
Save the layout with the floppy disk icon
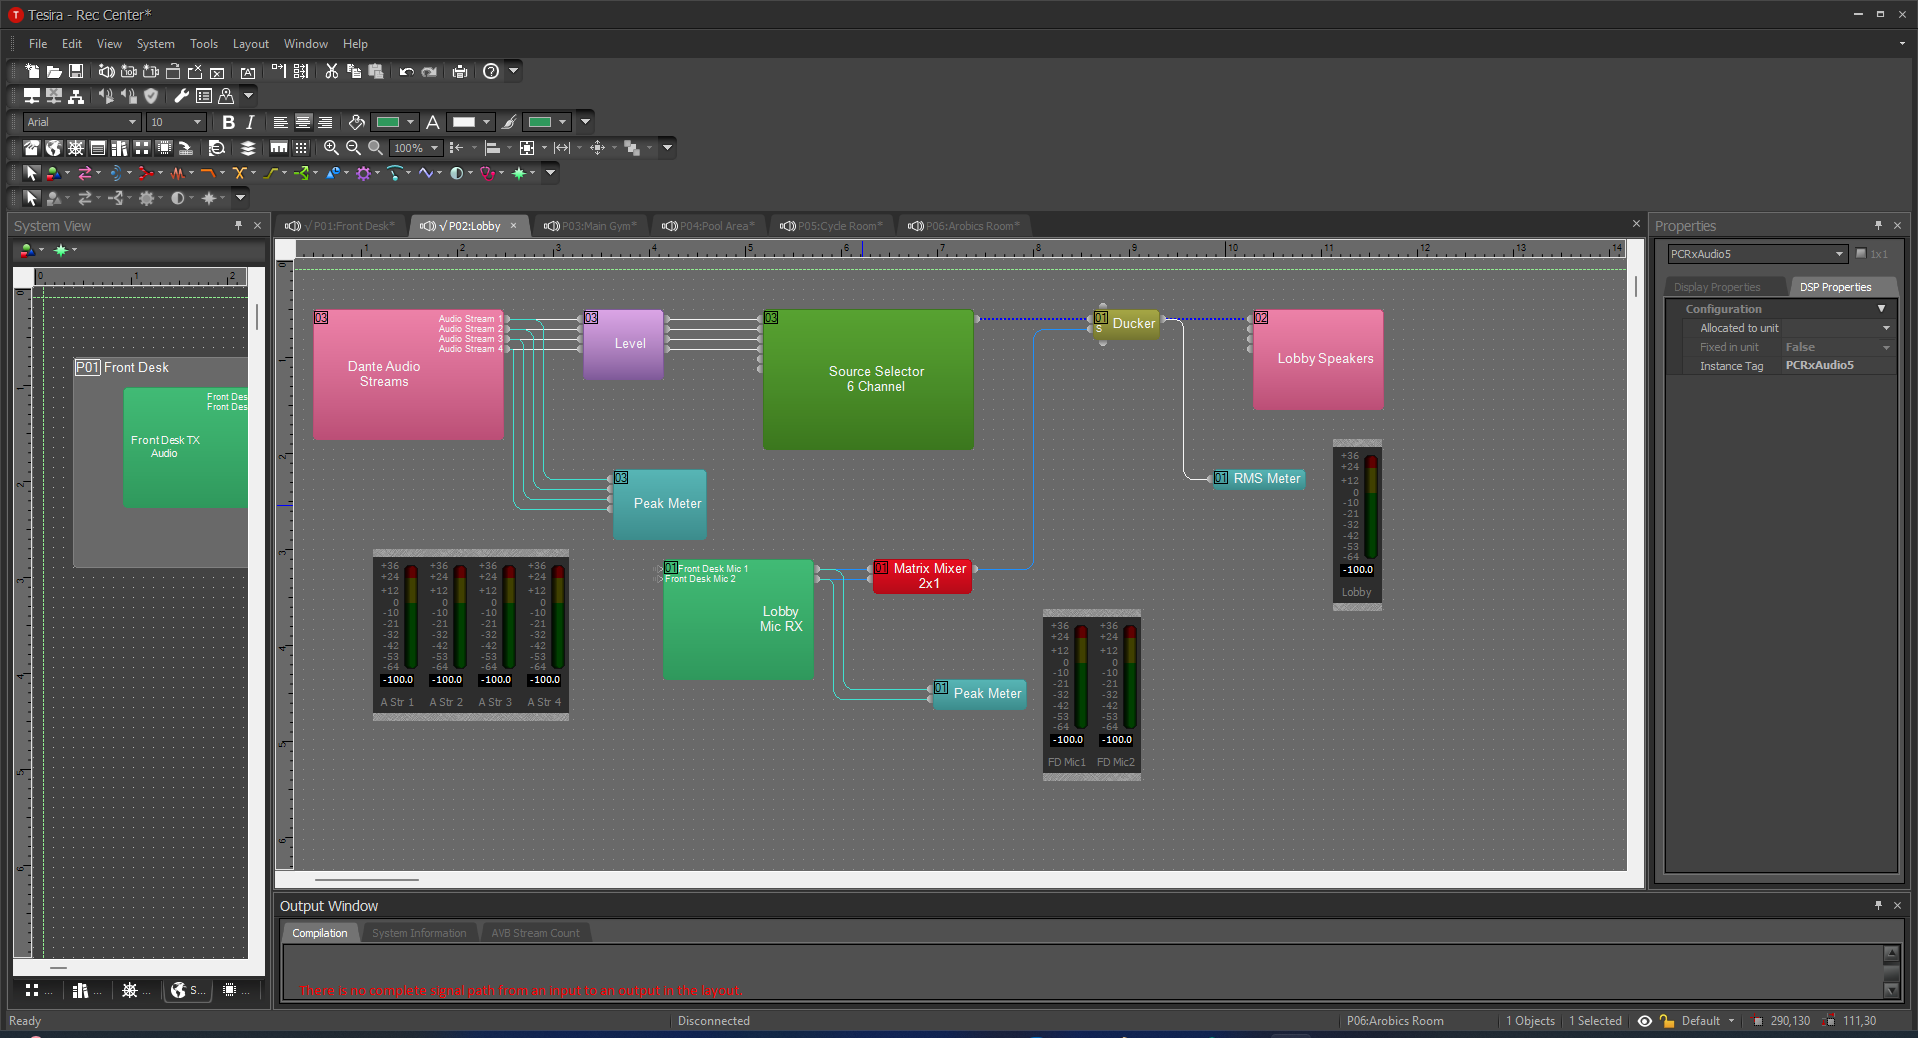click(76, 71)
